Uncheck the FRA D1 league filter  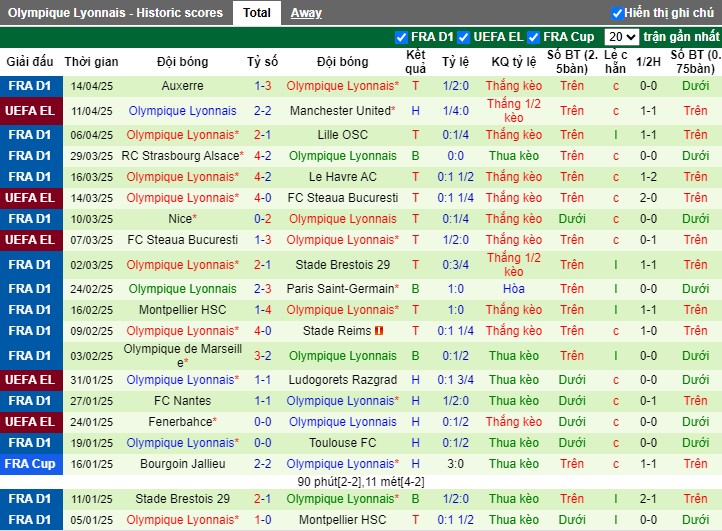coord(401,37)
